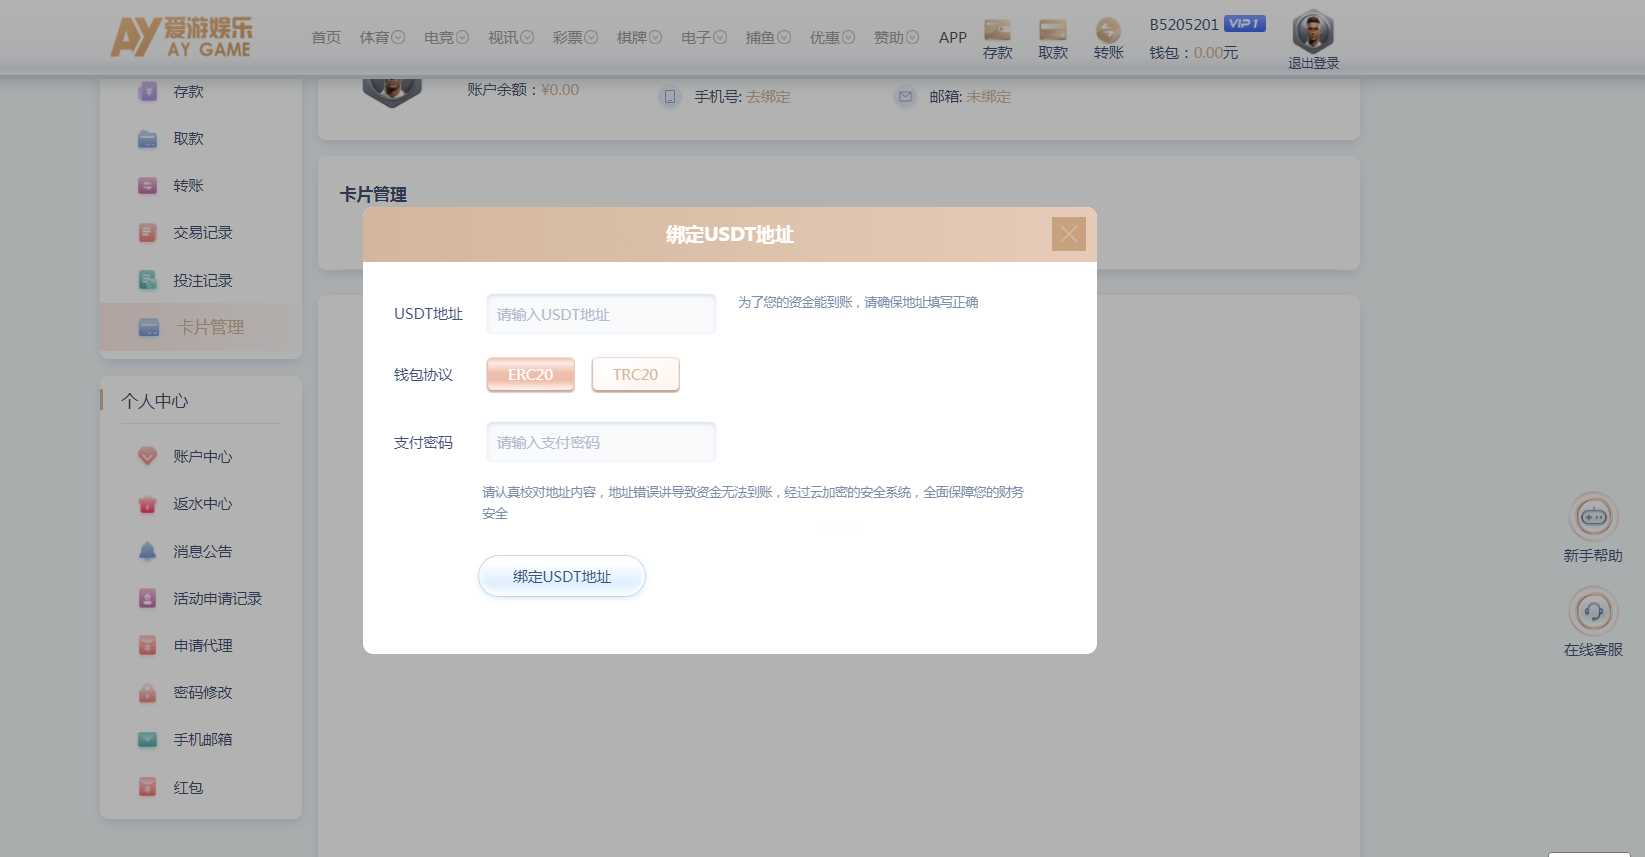Screen dimensions: 1645x857
Task: Open the APP menu item
Action: [x=952, y=38]
